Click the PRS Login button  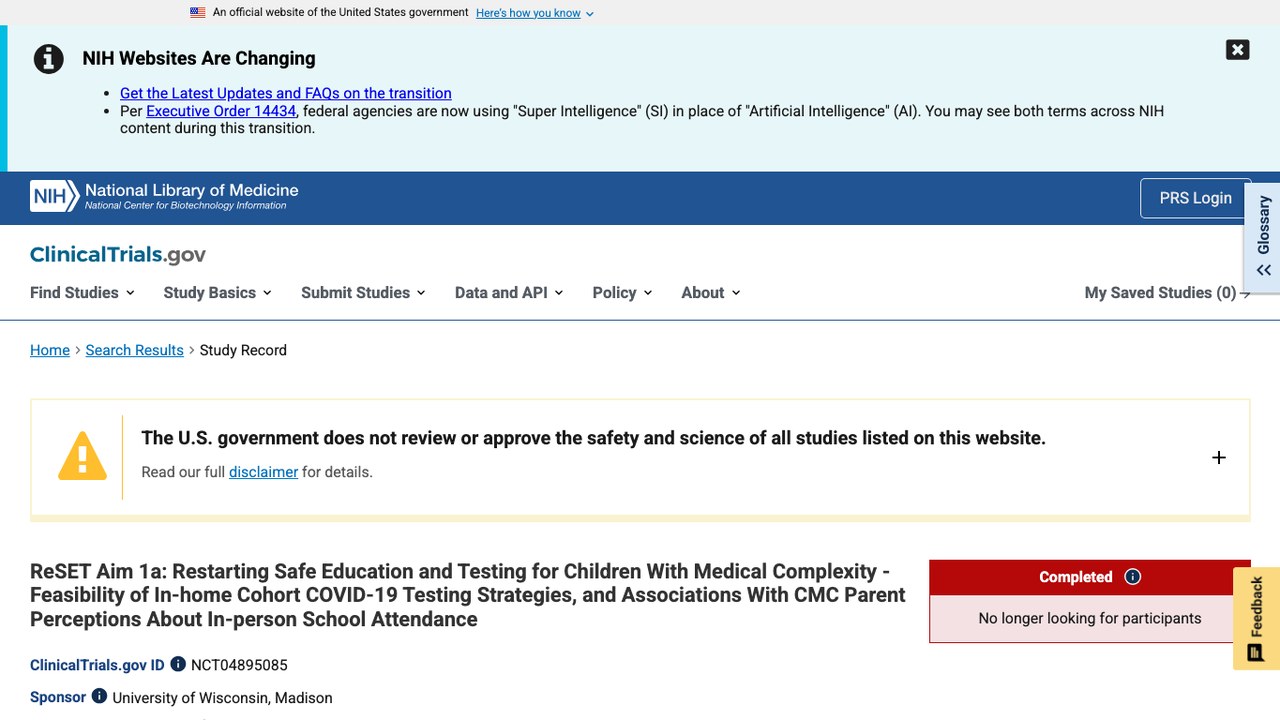coord(1195,198)
